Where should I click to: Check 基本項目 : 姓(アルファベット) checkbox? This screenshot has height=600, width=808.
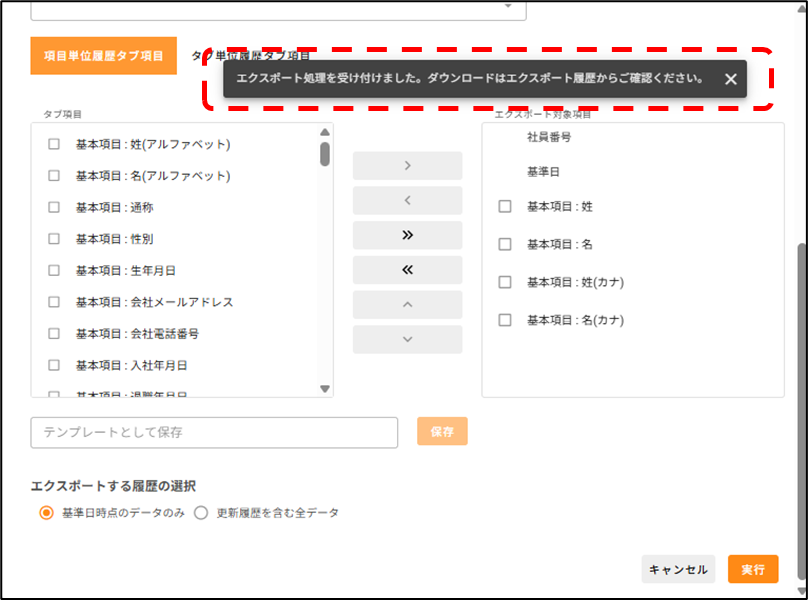(54, 144)
